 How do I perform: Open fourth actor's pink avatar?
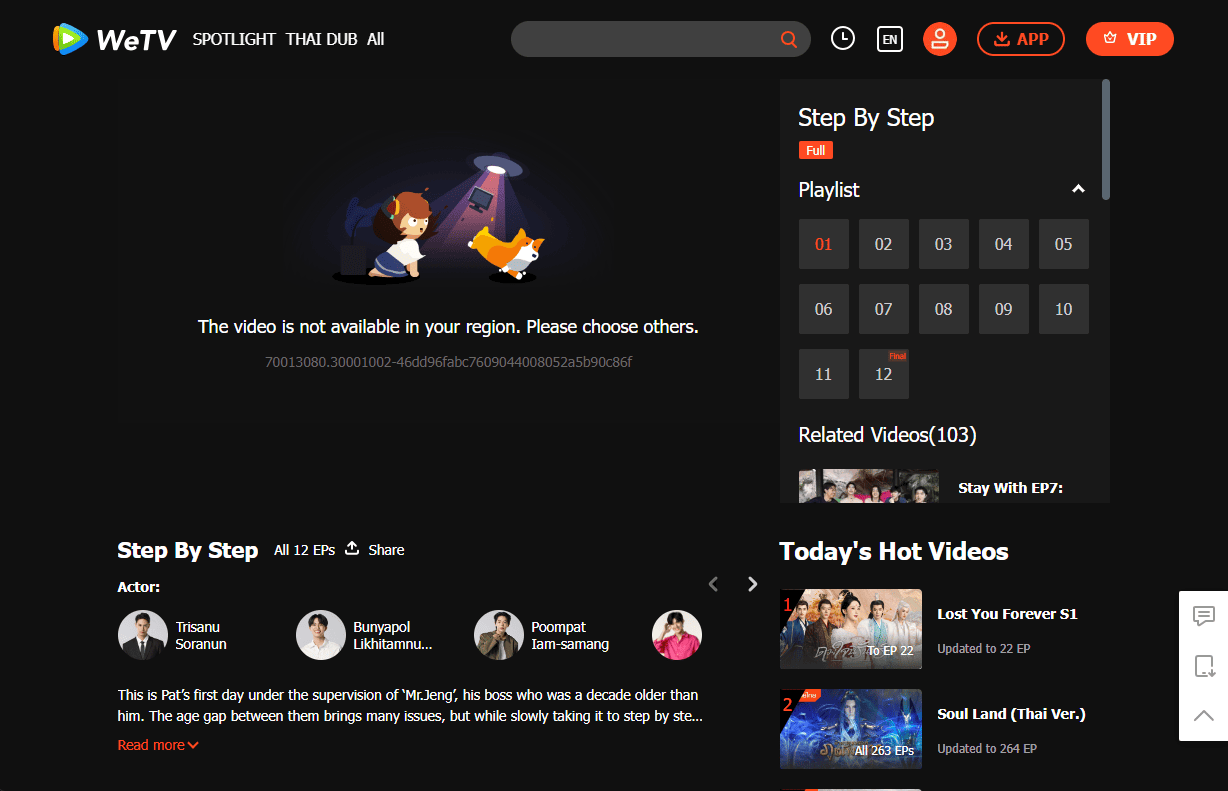[x=677, y=635]
